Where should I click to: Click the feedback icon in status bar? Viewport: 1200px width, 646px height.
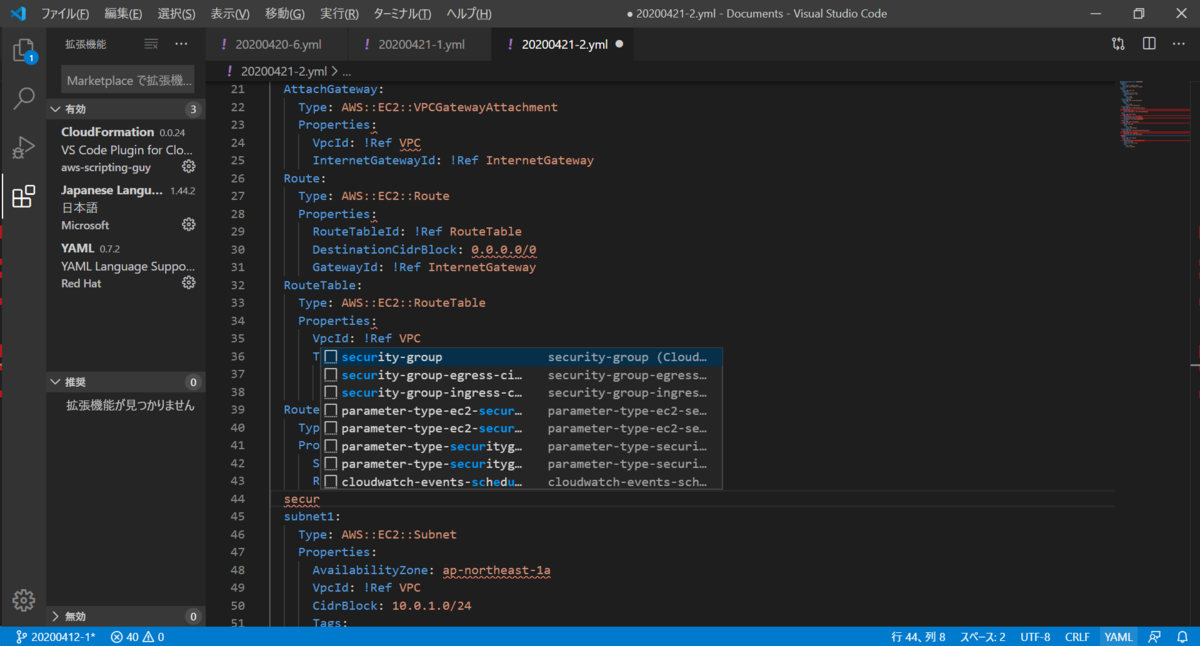[1155, 636]
